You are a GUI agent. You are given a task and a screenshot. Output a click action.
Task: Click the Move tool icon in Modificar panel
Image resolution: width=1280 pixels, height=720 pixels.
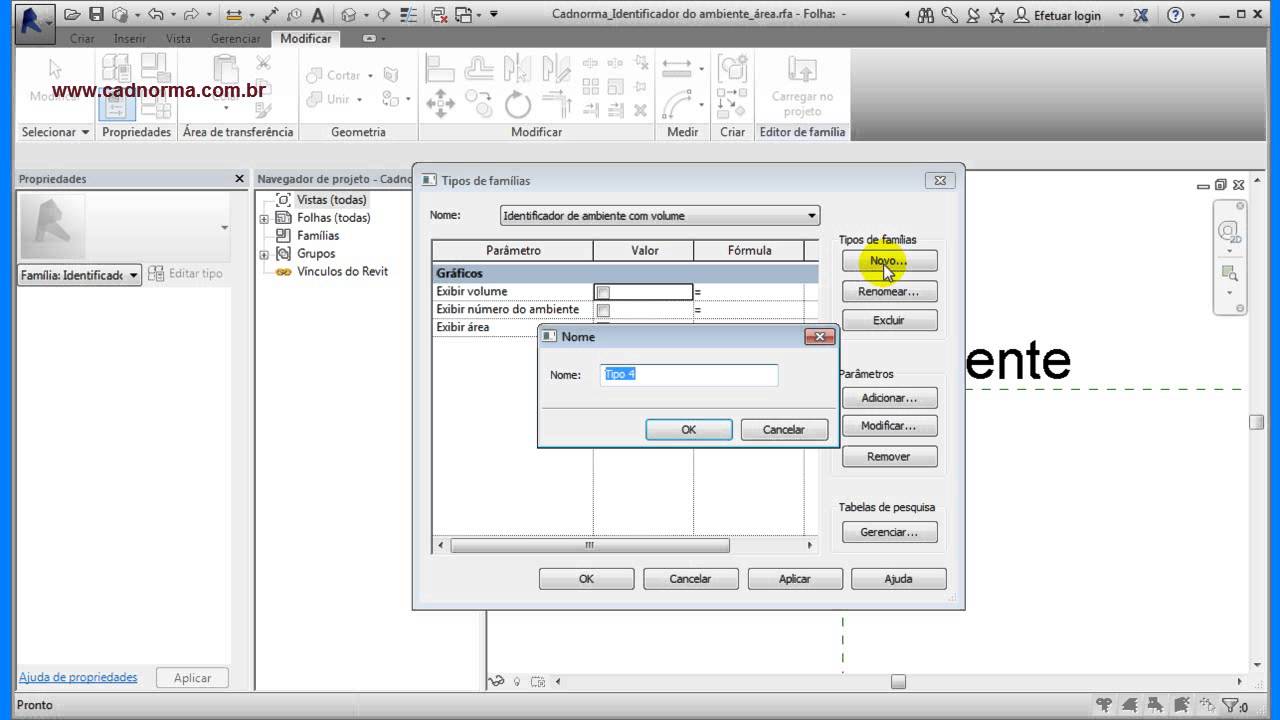tap(440, 102)
